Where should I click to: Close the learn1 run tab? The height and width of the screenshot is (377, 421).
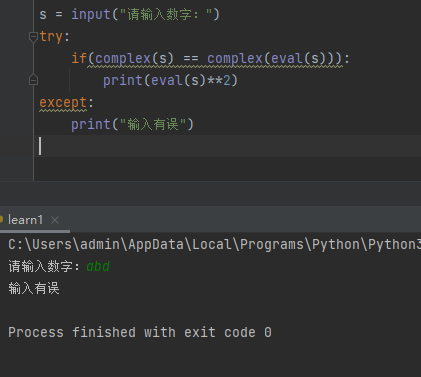point(55,220)
